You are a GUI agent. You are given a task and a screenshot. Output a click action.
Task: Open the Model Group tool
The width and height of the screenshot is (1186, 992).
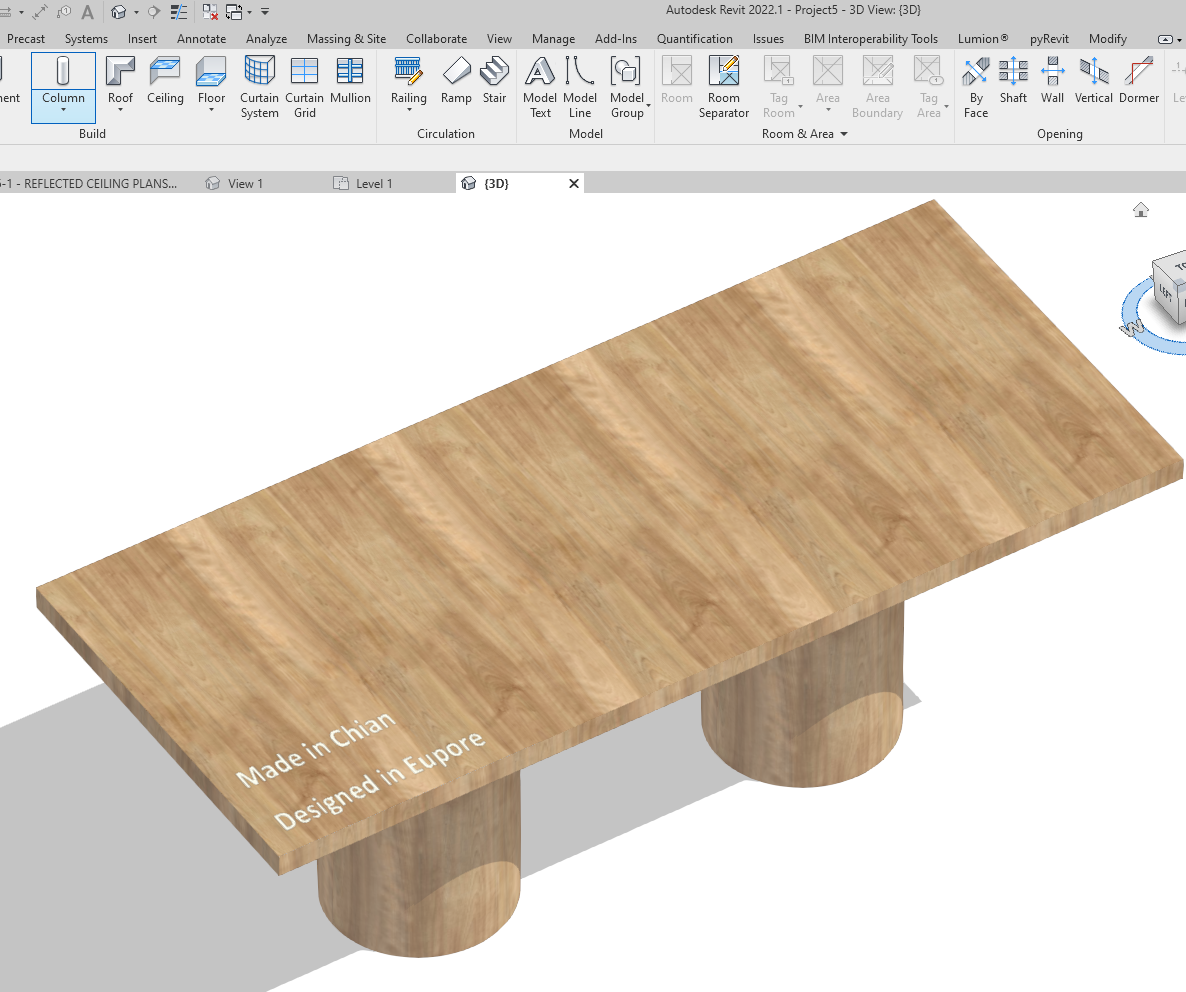[628, 87]
